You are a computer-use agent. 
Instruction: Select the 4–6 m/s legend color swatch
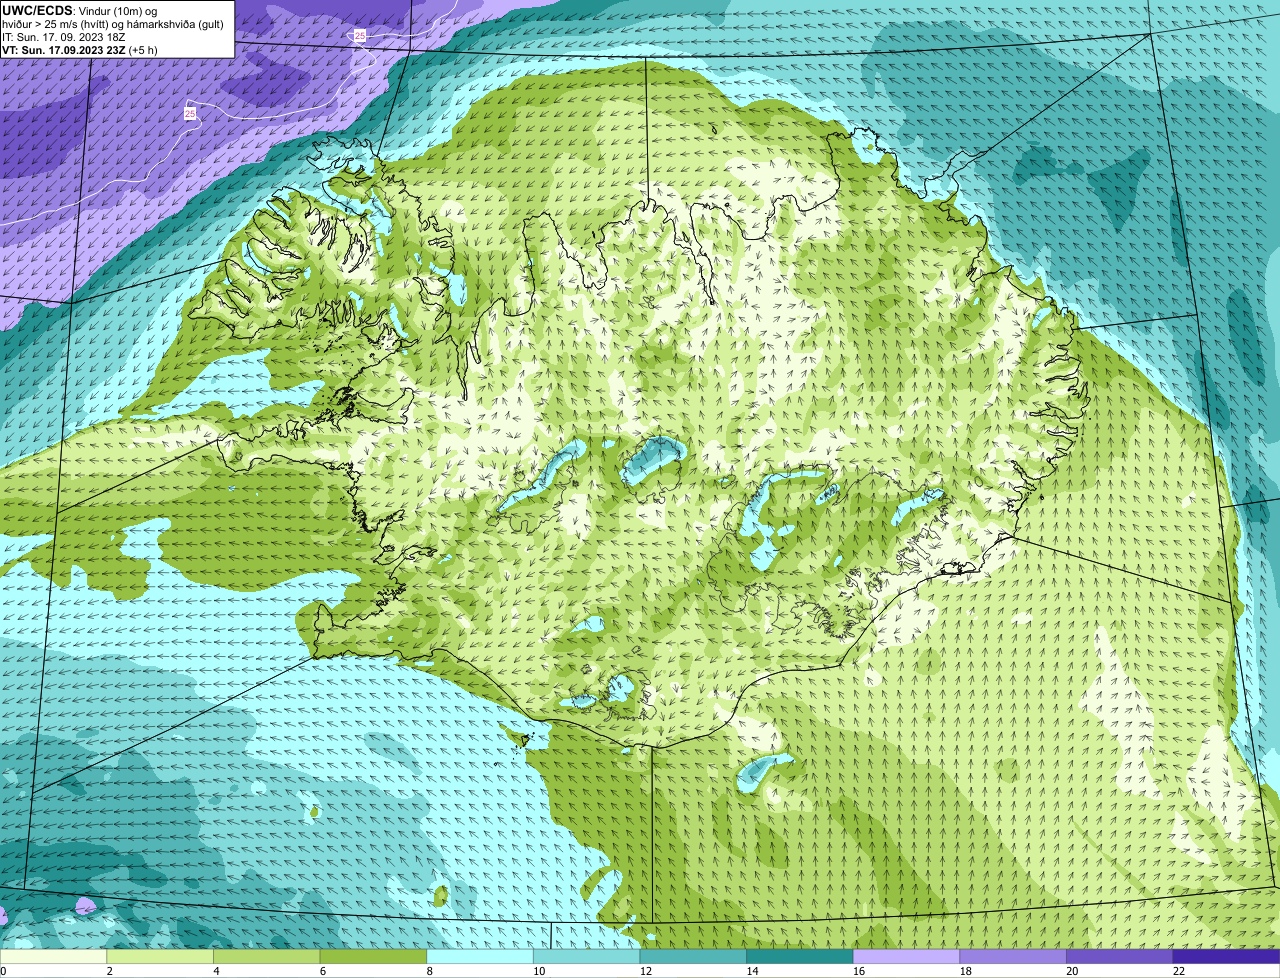click(267, 956)
